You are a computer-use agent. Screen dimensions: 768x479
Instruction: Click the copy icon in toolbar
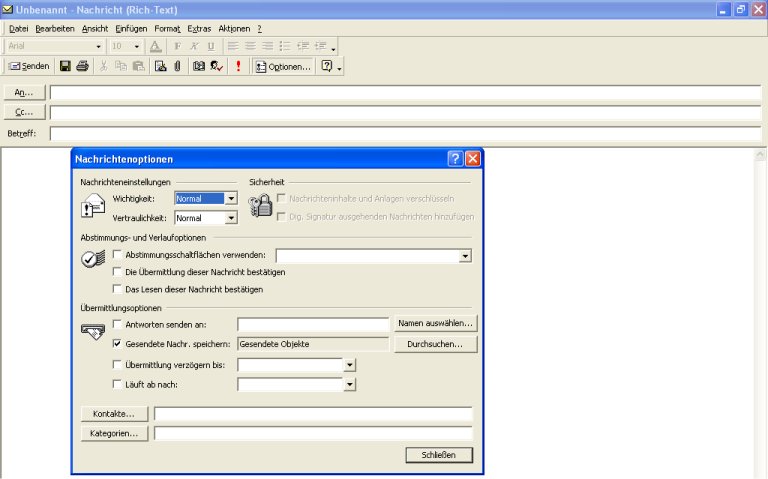[121, 66]
